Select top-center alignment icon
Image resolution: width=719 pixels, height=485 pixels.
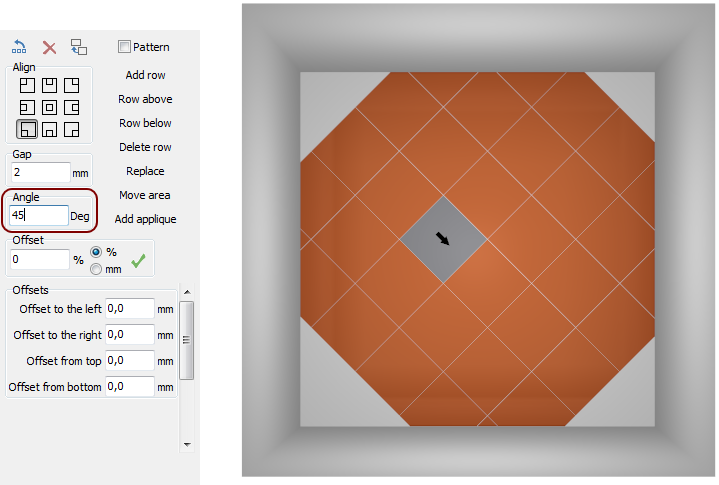[50, 85]
